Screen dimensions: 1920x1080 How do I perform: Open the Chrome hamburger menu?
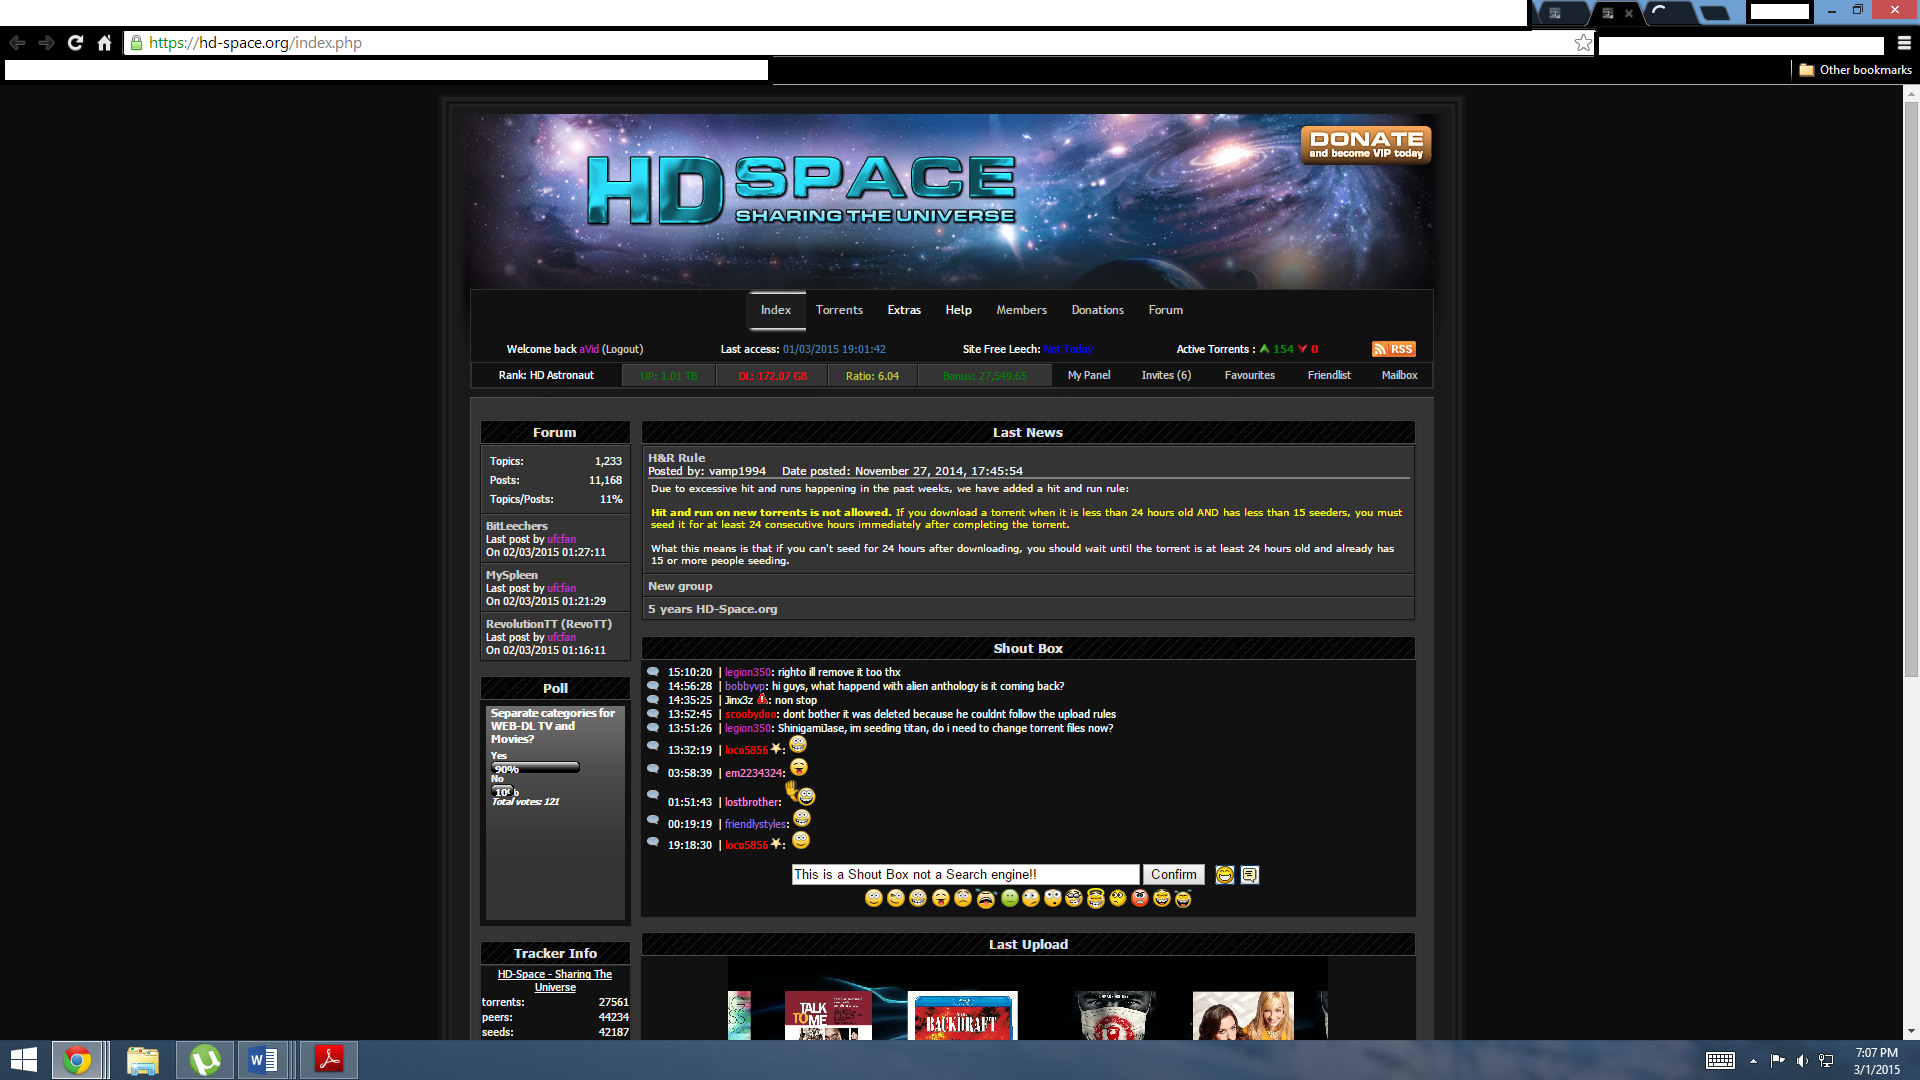(1904, 43)
